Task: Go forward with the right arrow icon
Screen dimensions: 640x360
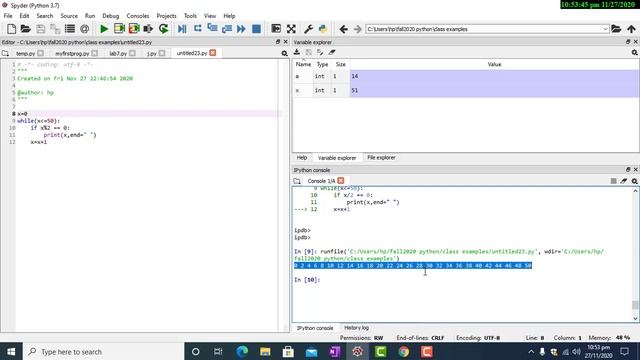Action: [x=358, y=29]
